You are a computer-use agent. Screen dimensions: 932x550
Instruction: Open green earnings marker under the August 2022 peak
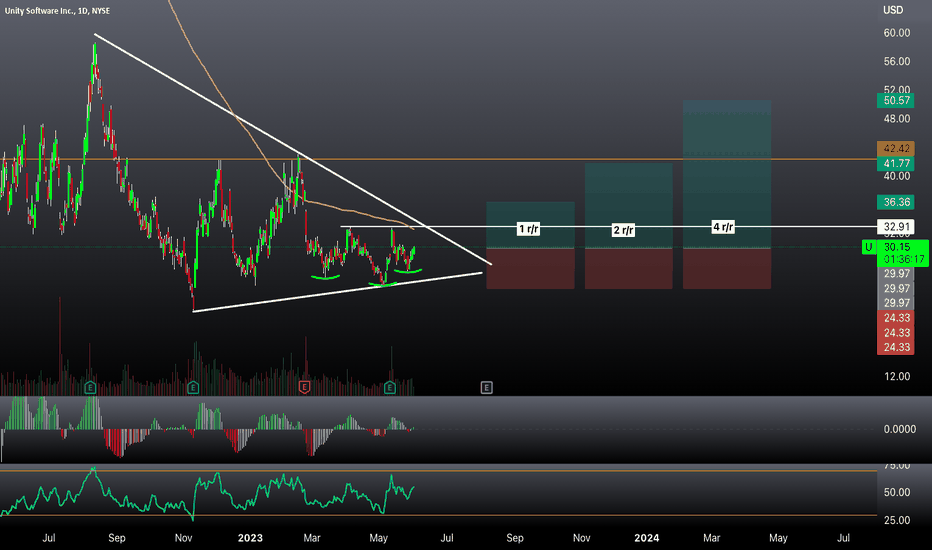click(x=90, y=388)
